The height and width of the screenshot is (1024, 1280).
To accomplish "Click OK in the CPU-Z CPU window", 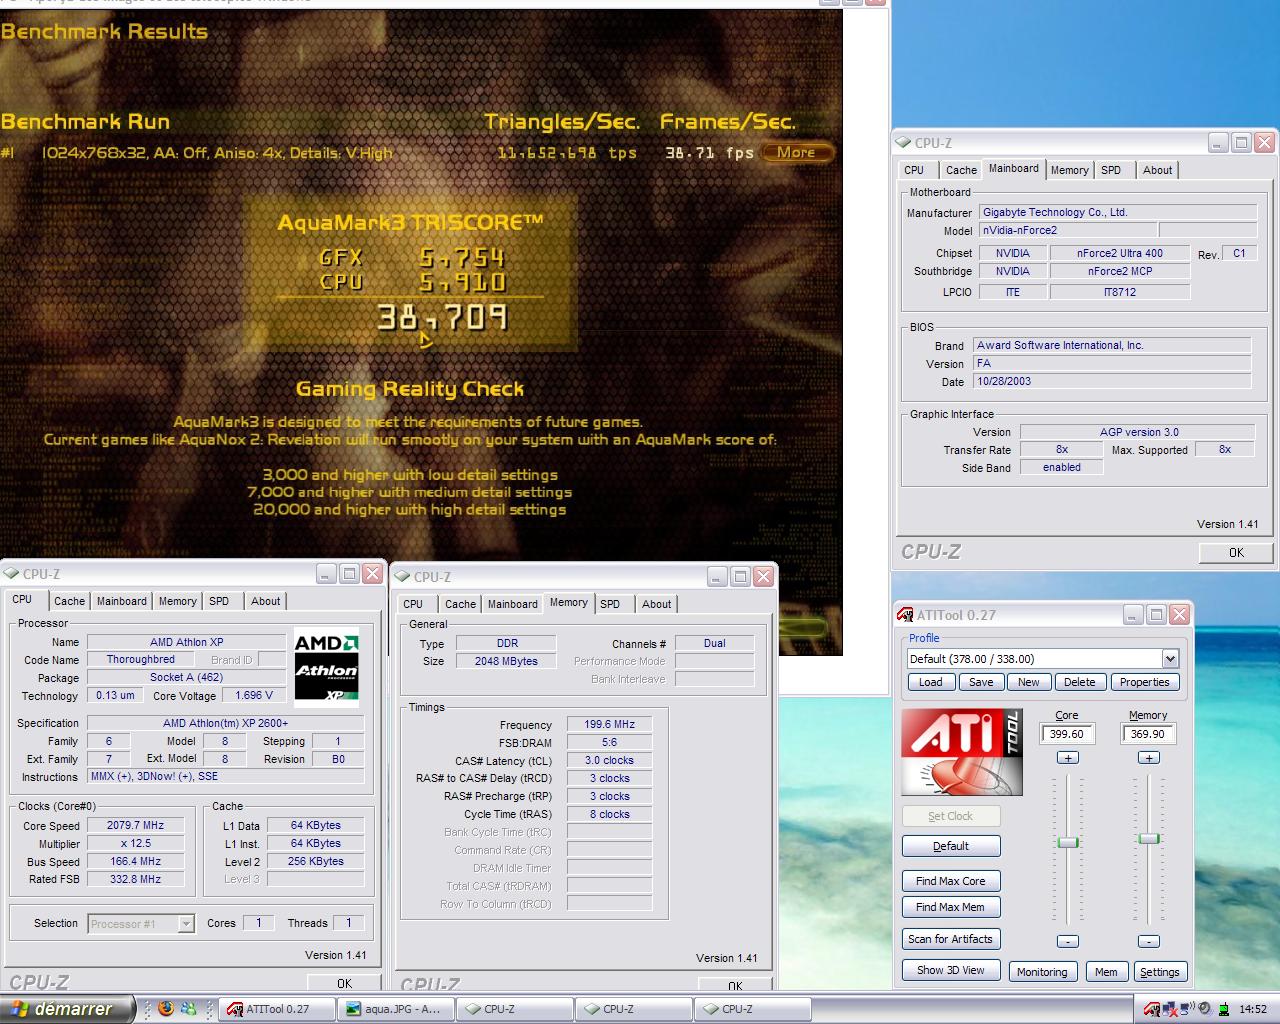I will 344,983.
